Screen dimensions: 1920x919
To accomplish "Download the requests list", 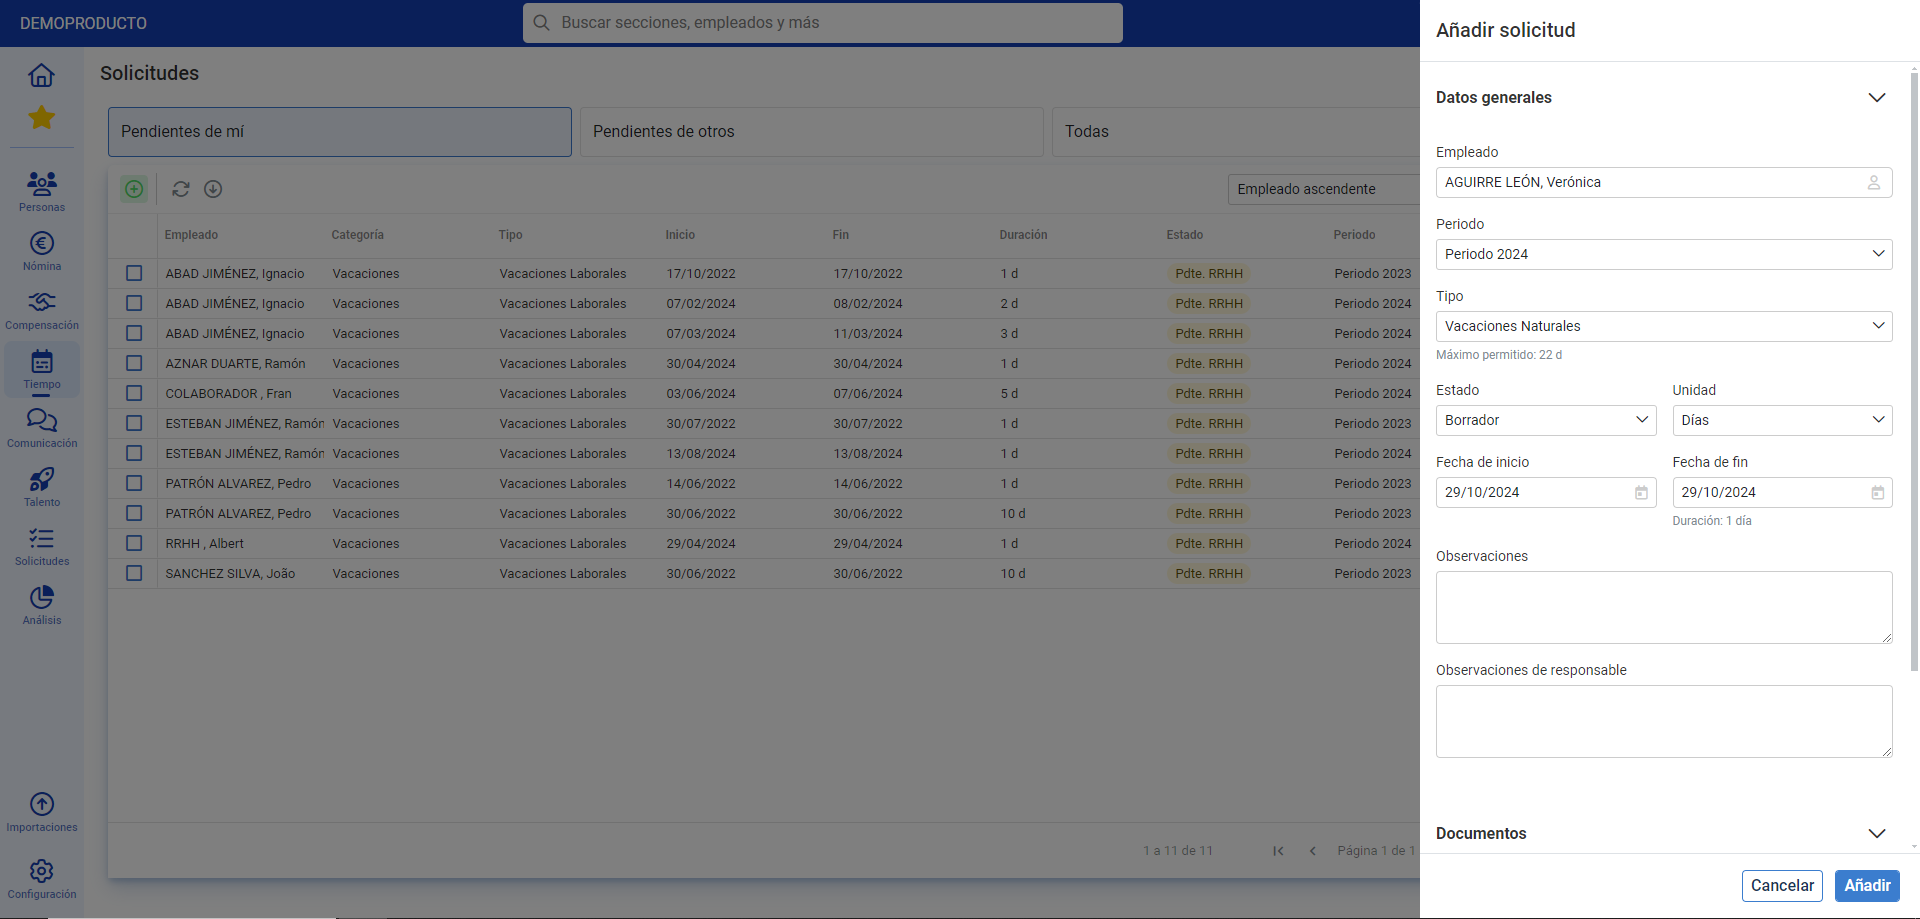I will coord(213,189).
